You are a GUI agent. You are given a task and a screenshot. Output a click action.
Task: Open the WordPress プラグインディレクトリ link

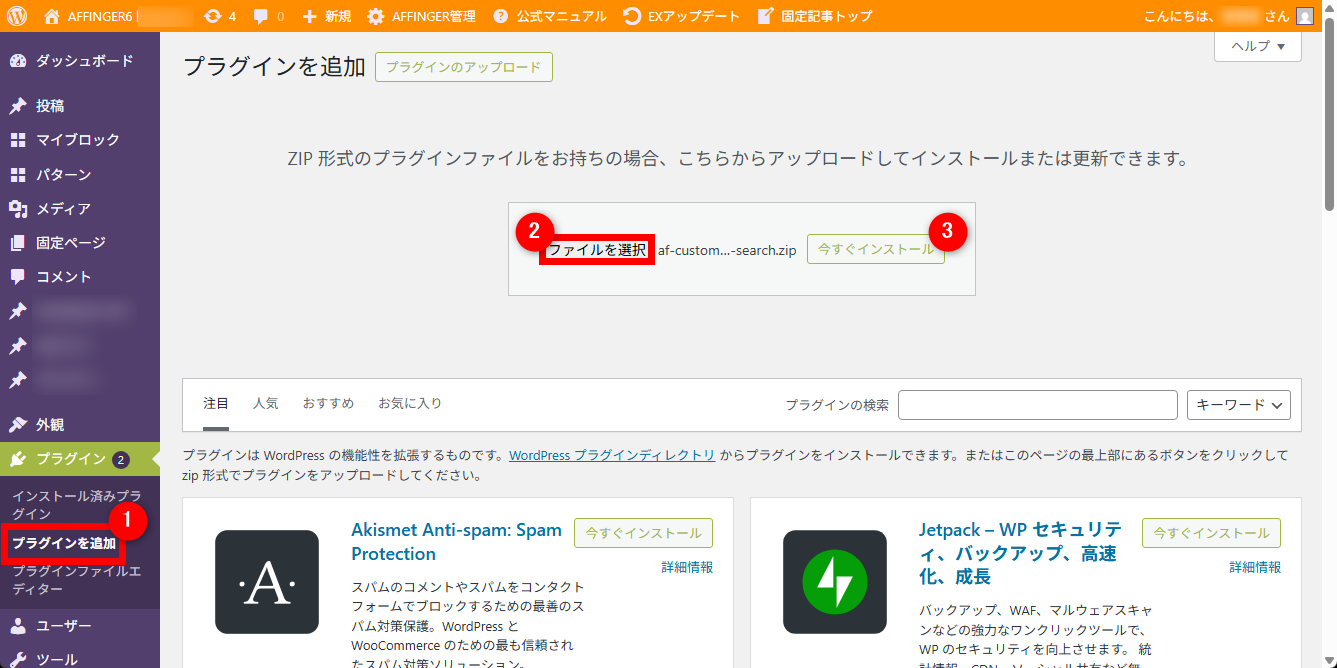[612, 455]
